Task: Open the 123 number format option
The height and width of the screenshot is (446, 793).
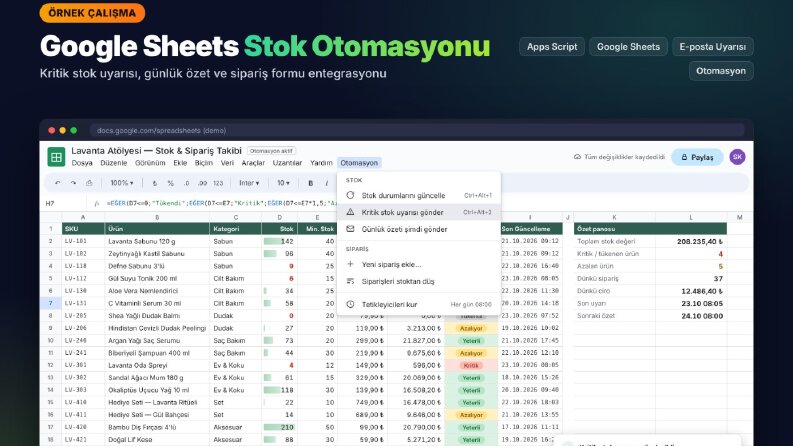Action: click(218, 183)
